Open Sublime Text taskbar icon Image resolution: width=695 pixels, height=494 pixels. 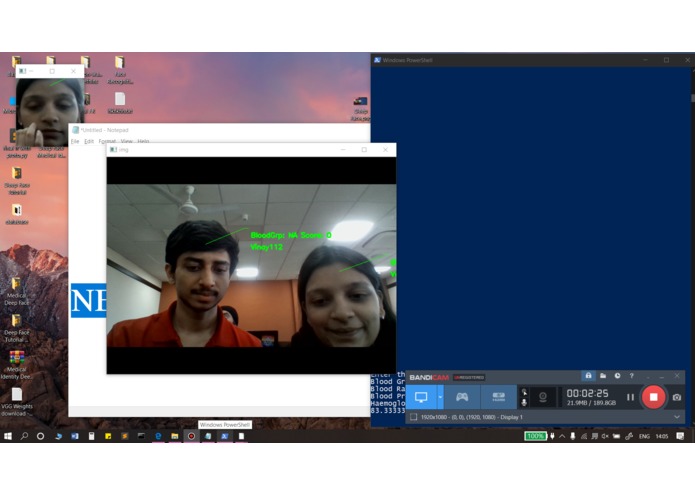[125, 436]
